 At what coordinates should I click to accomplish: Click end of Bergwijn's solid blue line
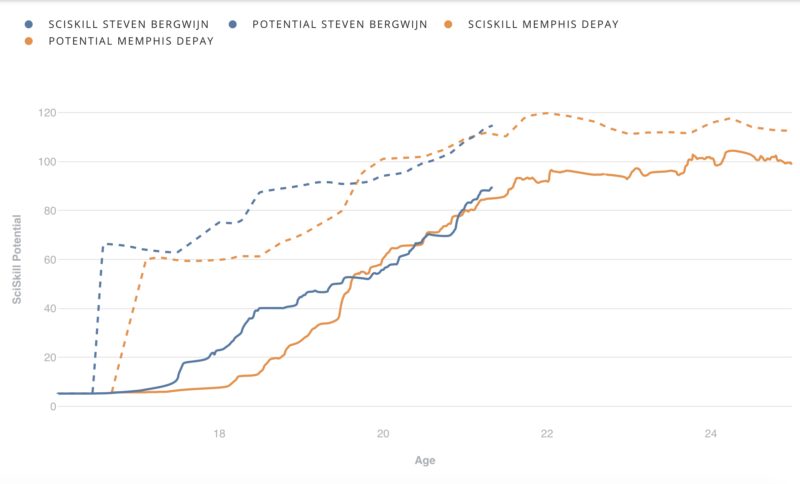492,187
